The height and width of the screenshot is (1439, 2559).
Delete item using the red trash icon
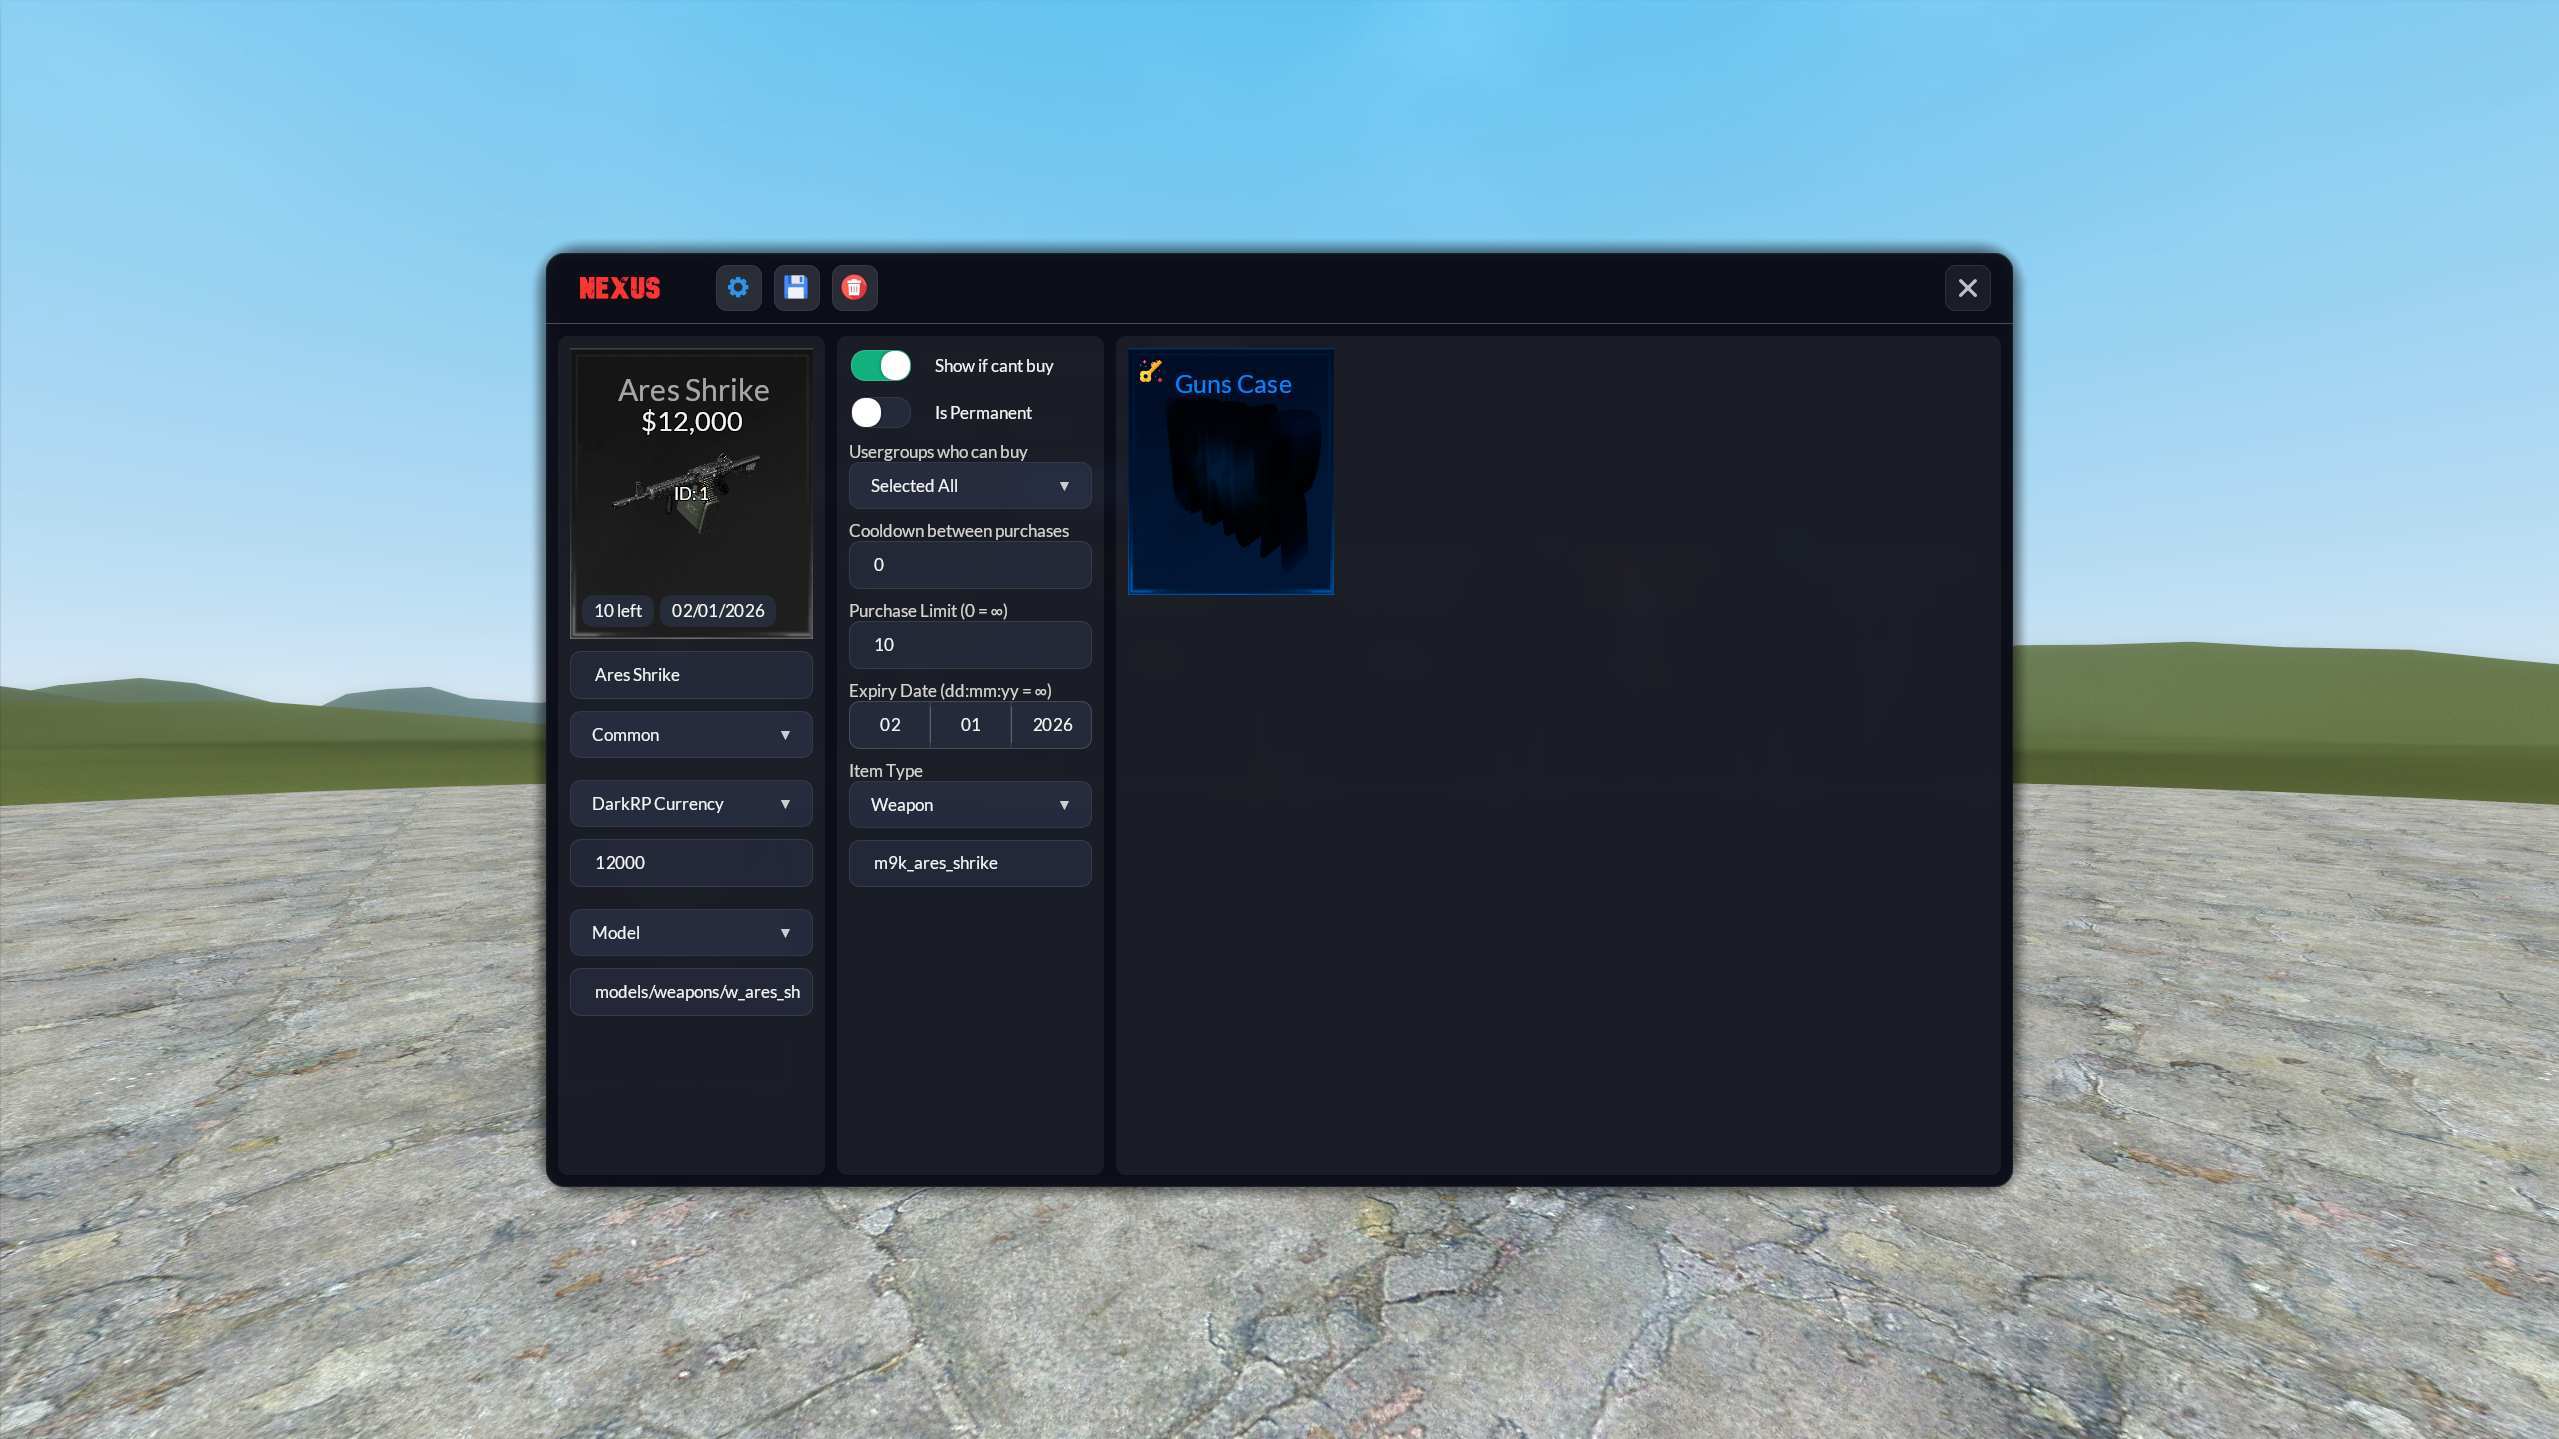[x=854, y=288]
